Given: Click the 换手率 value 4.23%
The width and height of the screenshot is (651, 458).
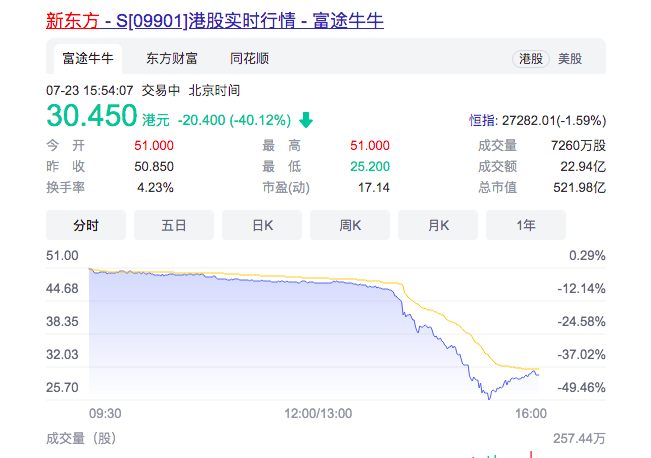Looking at the screenshot, I should click(155, 188).
